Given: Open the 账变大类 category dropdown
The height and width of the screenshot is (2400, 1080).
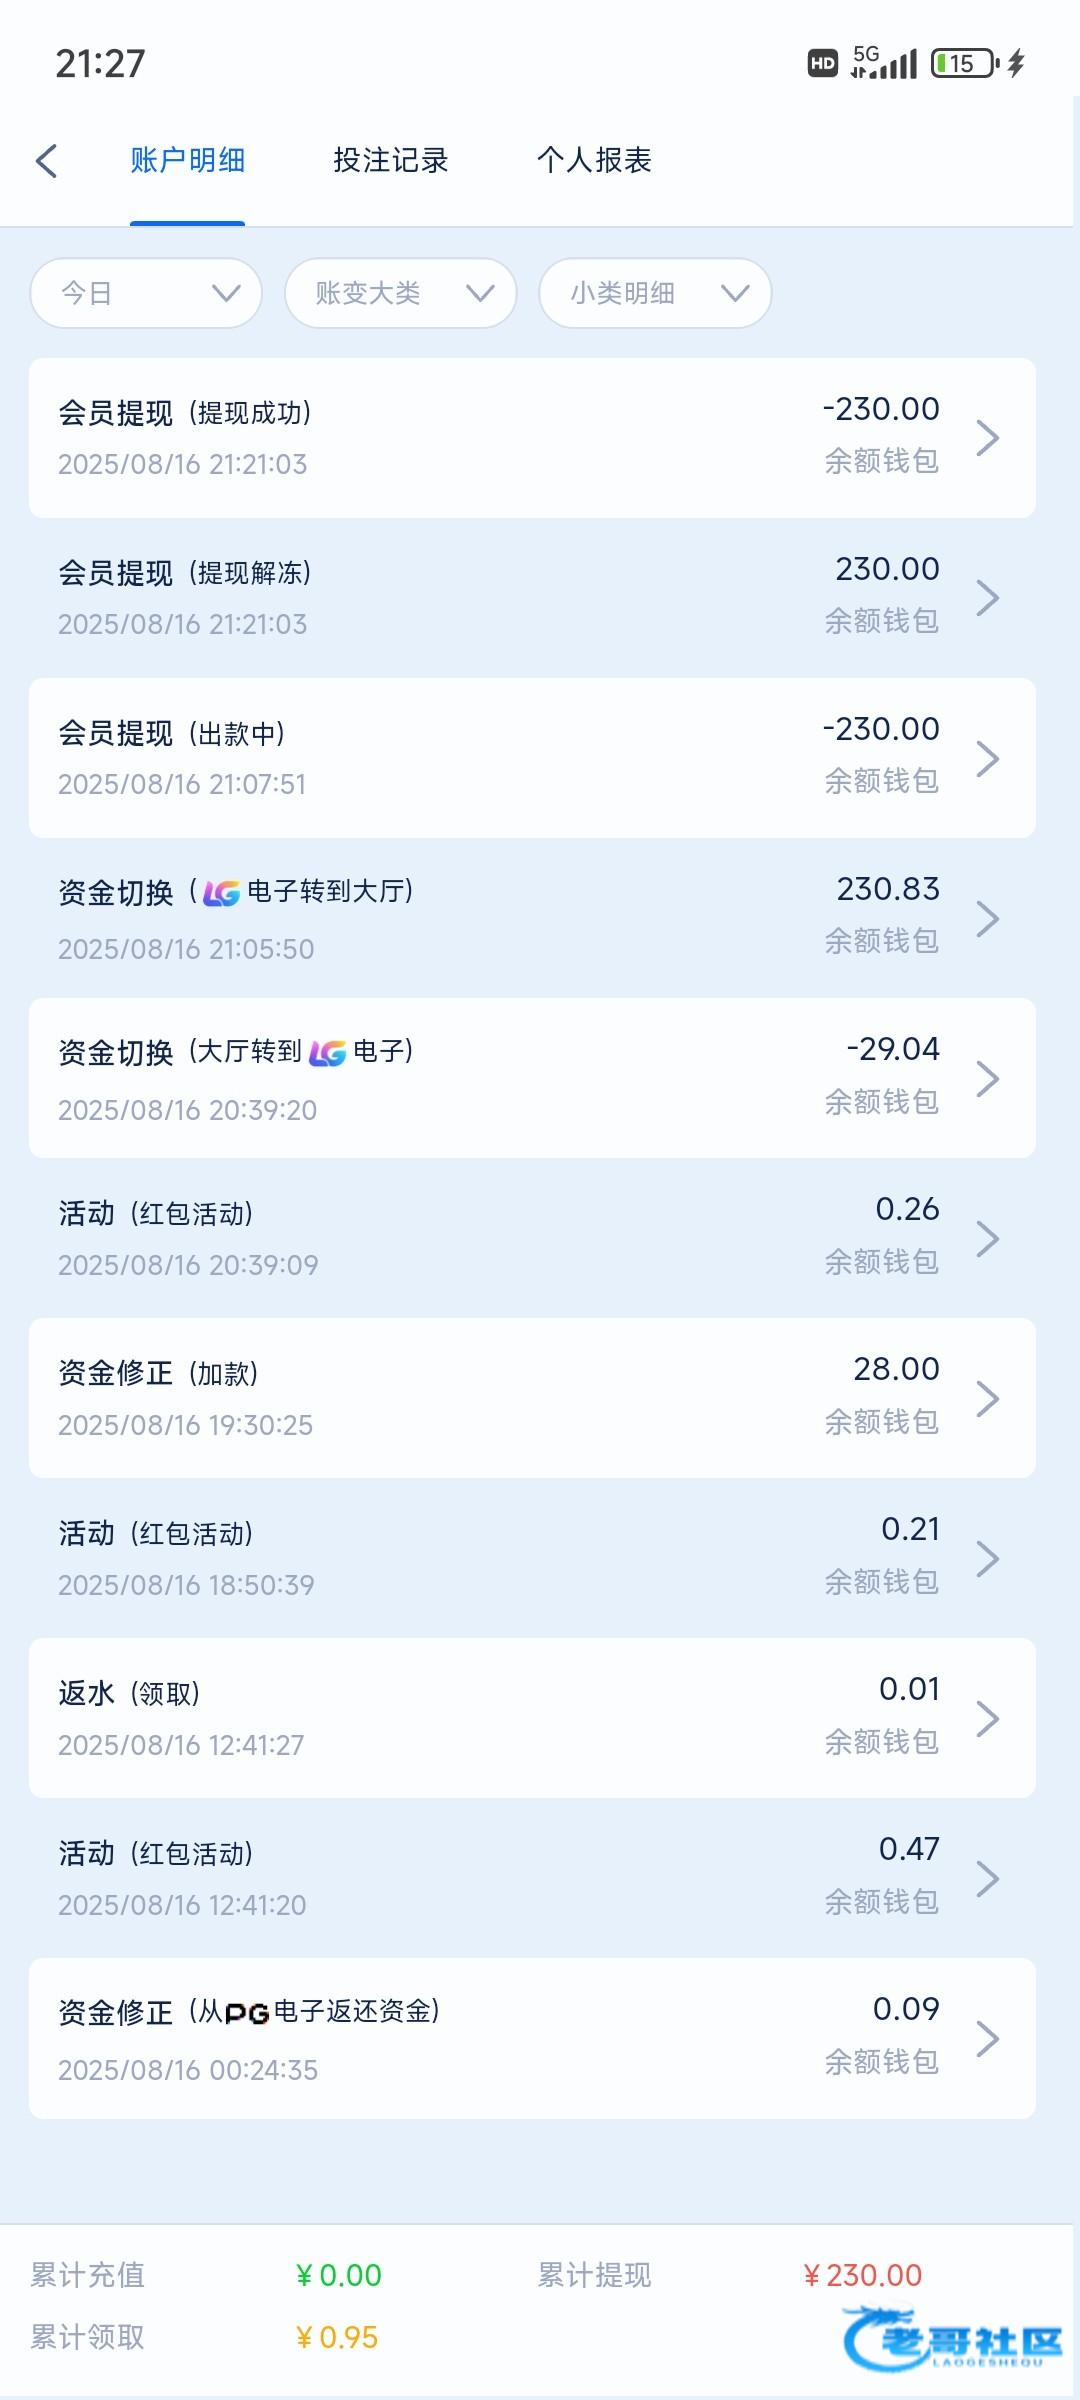Looking at the screenshot, I should coord(400,293).
